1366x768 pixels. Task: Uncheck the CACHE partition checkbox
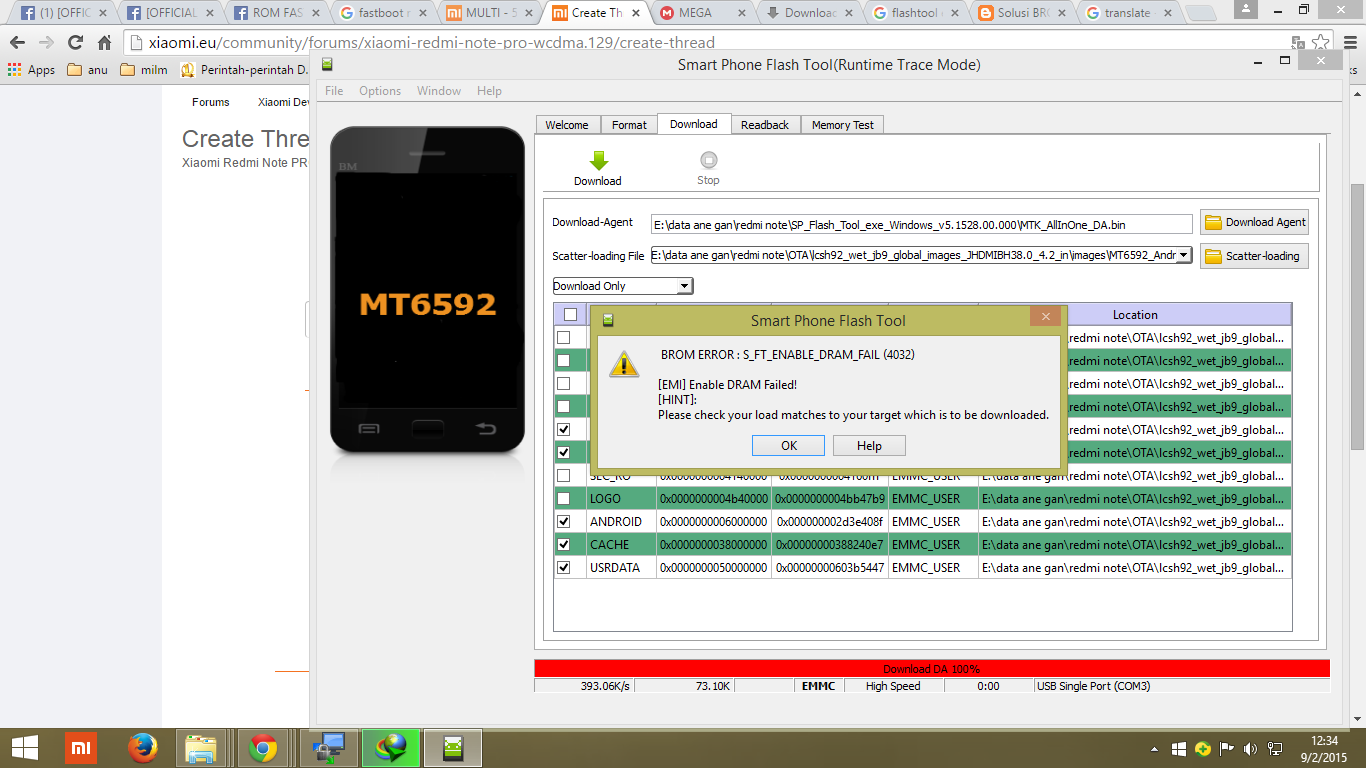(x=564, y=544)
